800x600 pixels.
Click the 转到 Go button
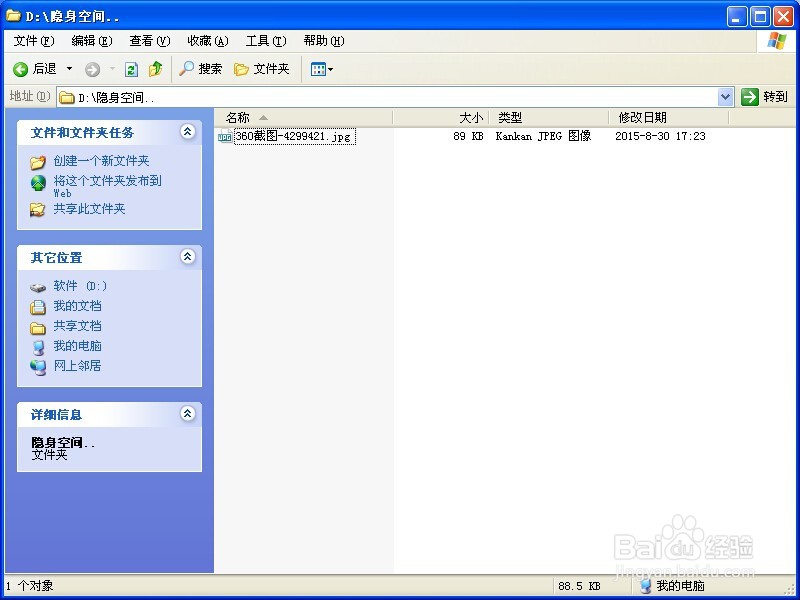[x=764, y=96]
